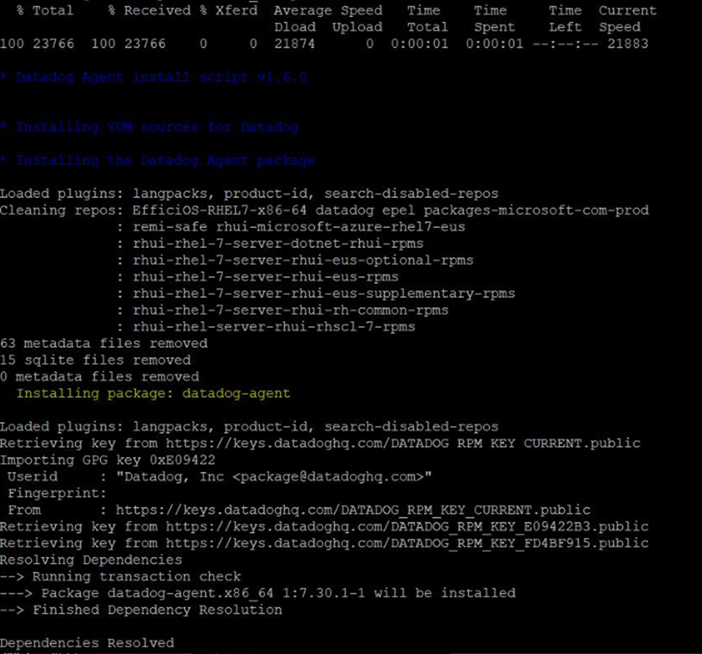Click 'Cleaning repos: EfficiOS-RHEL7-x86-64' line
Image resolution: width=702 pixels, height=654 pixels.
coord(324,210)
